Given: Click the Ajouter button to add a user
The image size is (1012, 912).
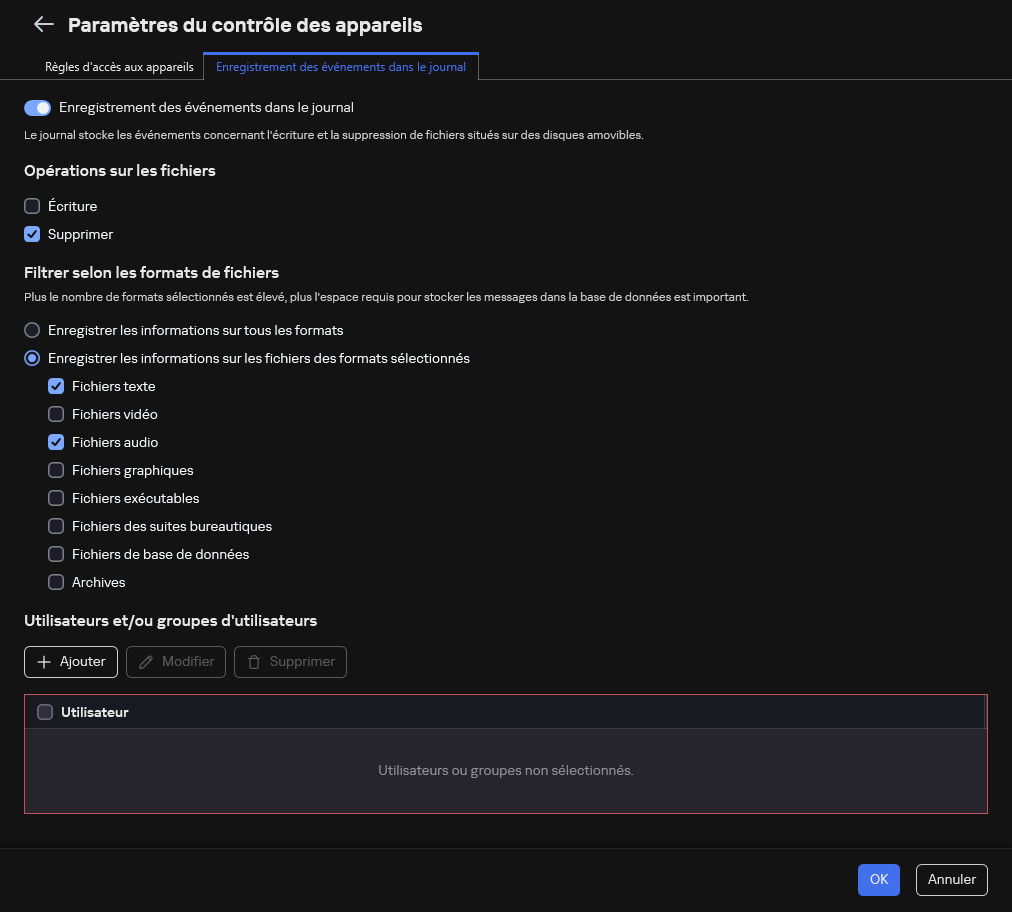Looking at the screenshot, I should [x=71, y=662].
